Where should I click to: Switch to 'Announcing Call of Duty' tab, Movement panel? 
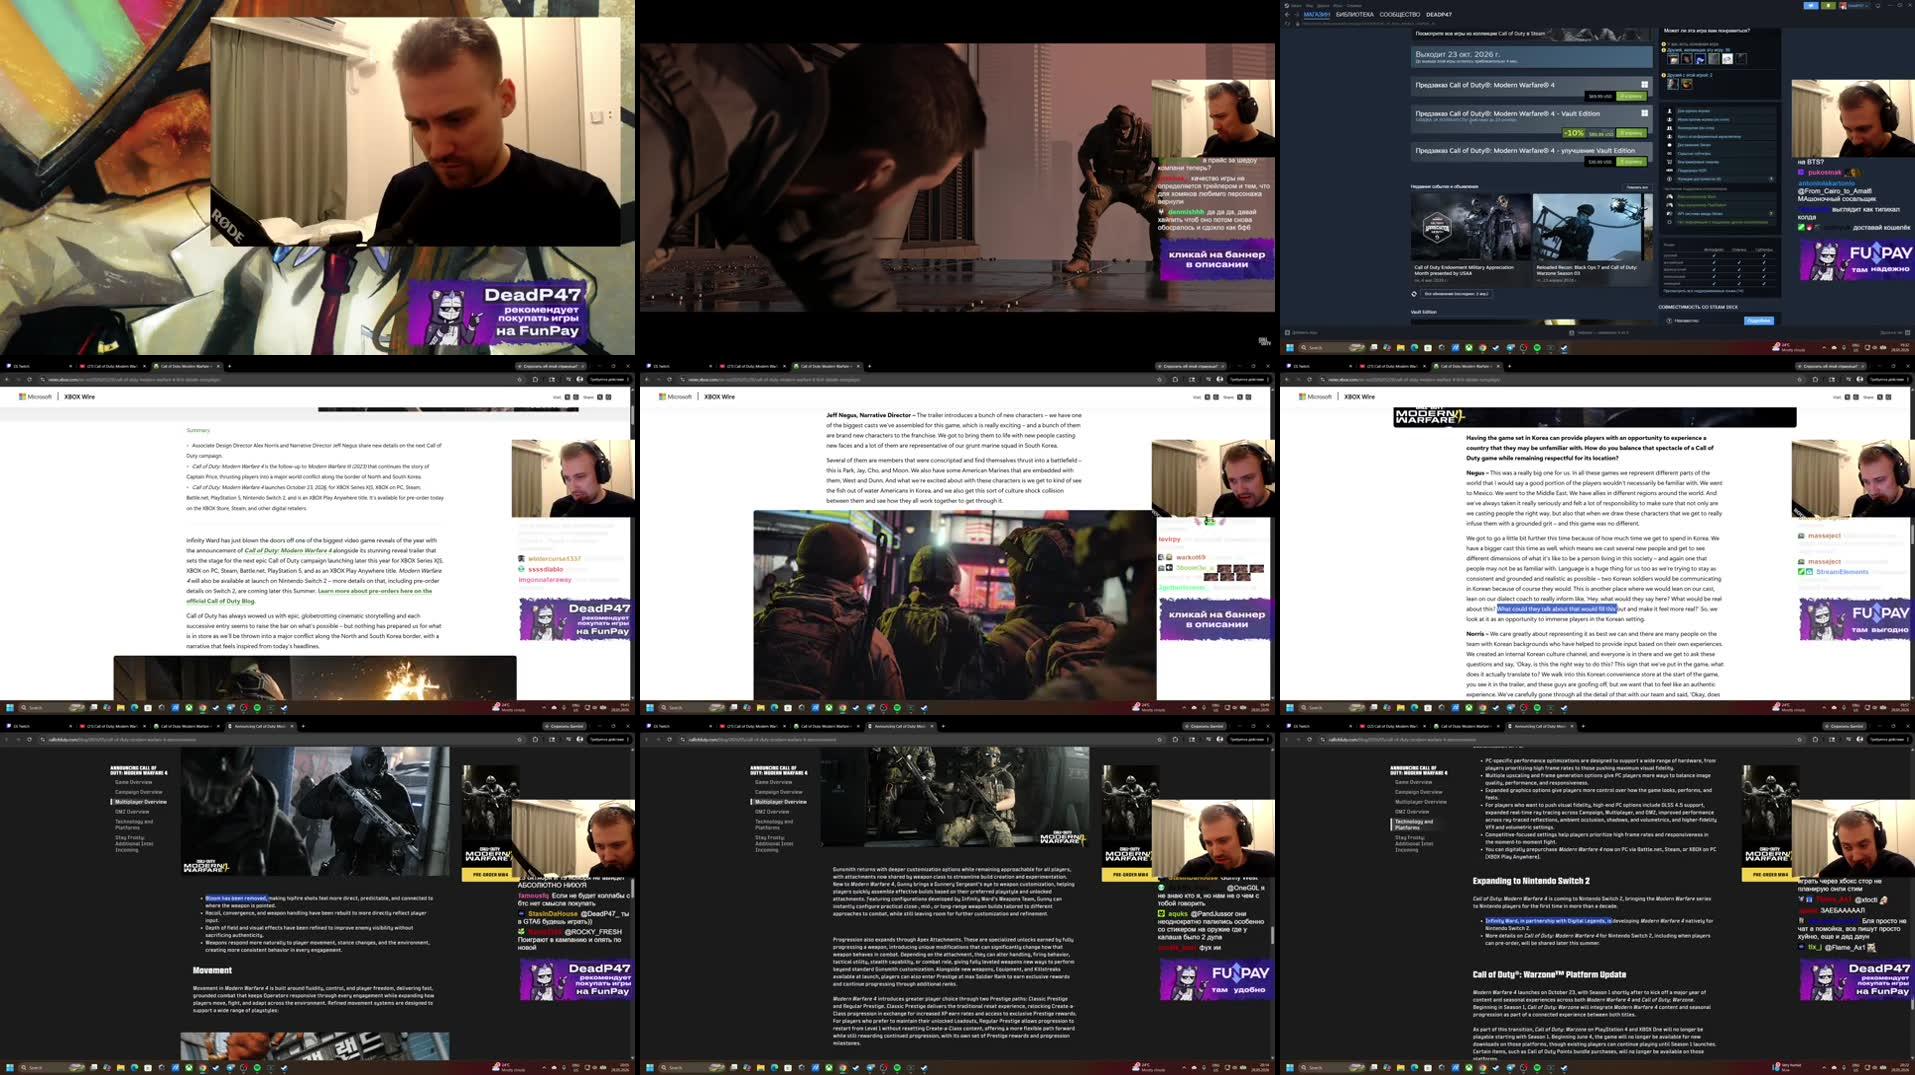262,726
